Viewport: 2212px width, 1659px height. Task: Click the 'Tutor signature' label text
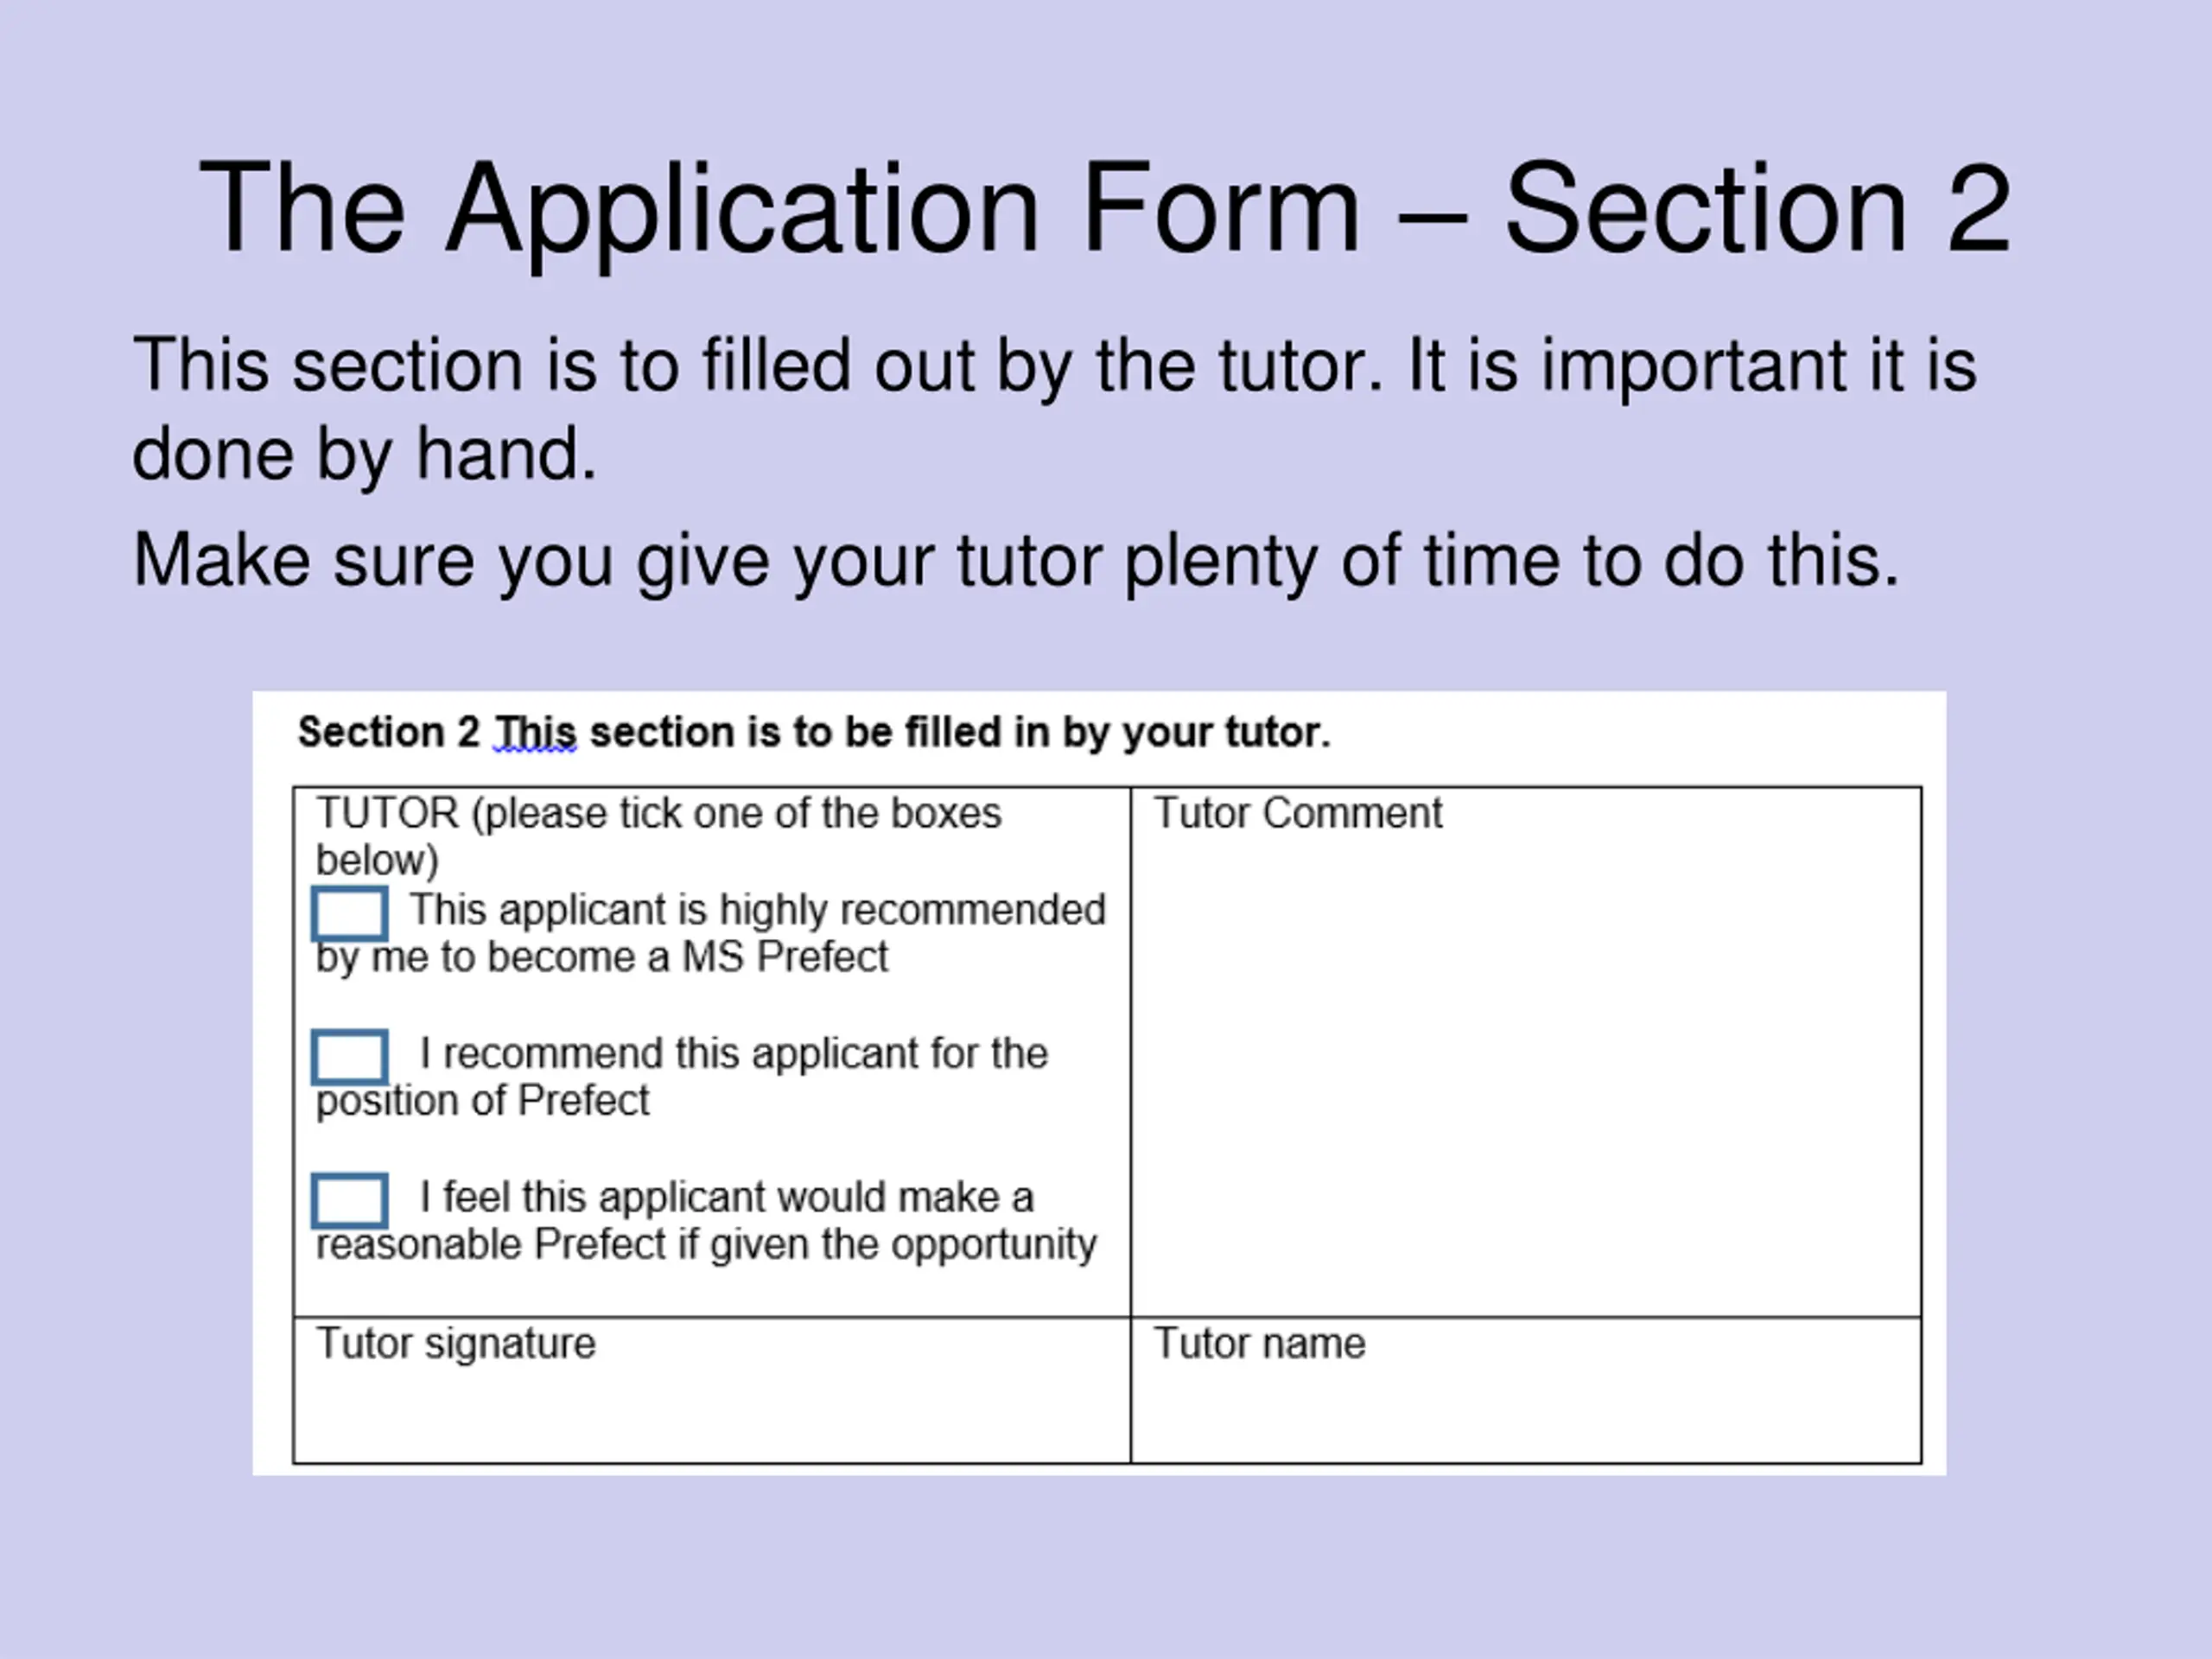pyautogui.click(x=456, y=1344)
